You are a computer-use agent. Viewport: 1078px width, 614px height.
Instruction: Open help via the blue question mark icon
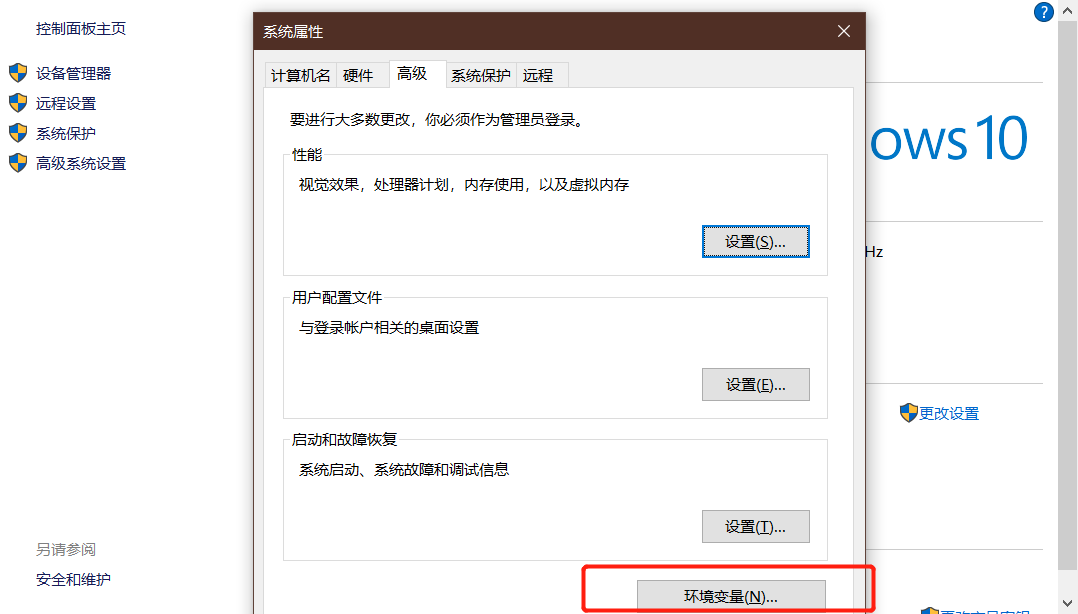pyautogui.click(x=1043, y=12)
